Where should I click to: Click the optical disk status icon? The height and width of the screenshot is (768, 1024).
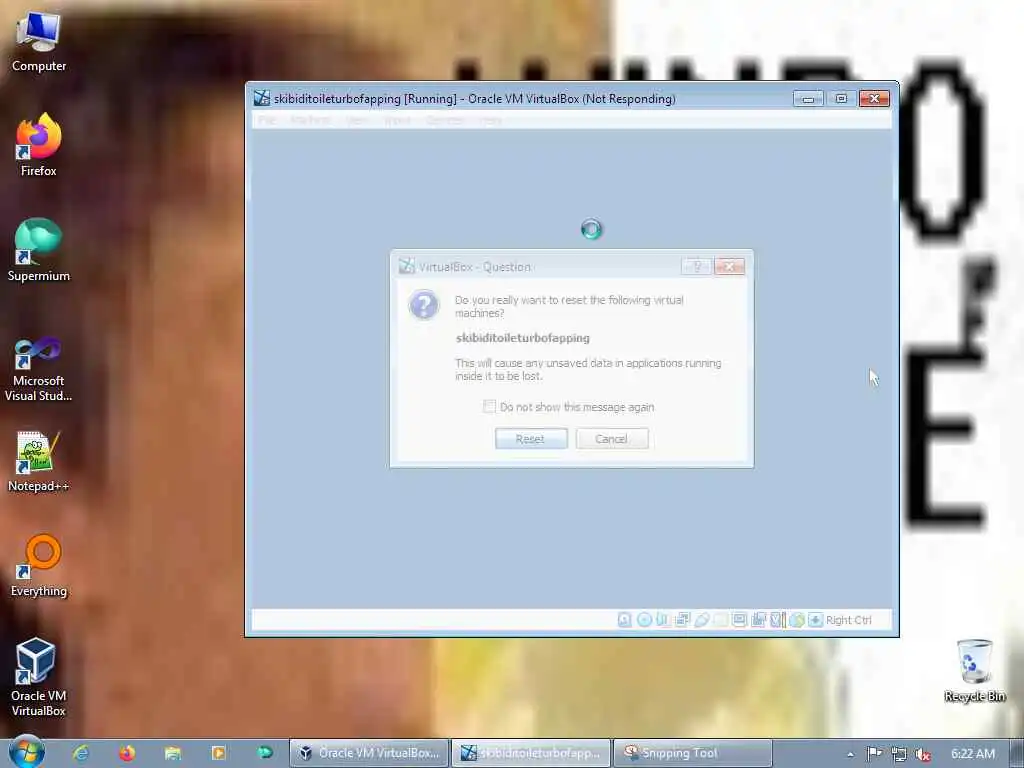[x=644, y=620]
